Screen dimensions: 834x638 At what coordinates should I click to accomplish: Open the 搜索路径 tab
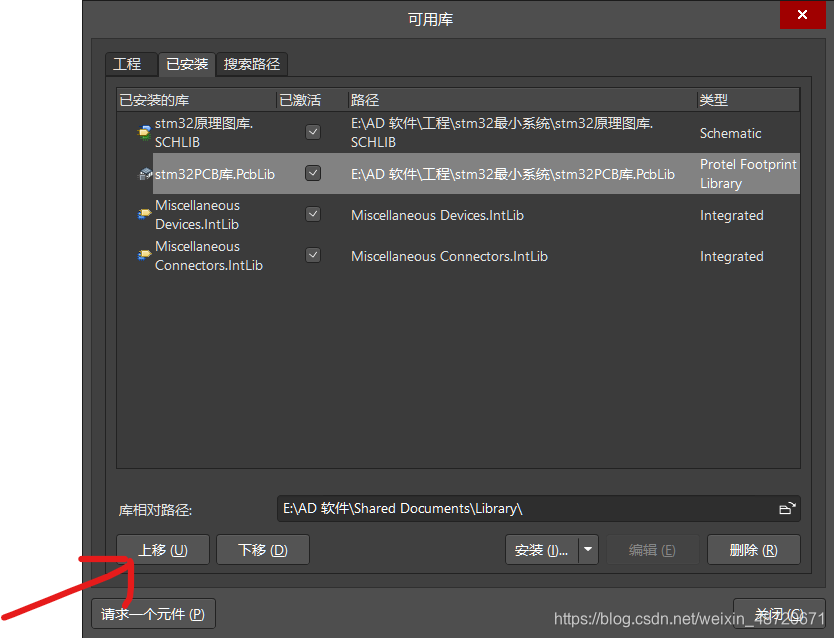pyautogui.click(x=252, y=64)
